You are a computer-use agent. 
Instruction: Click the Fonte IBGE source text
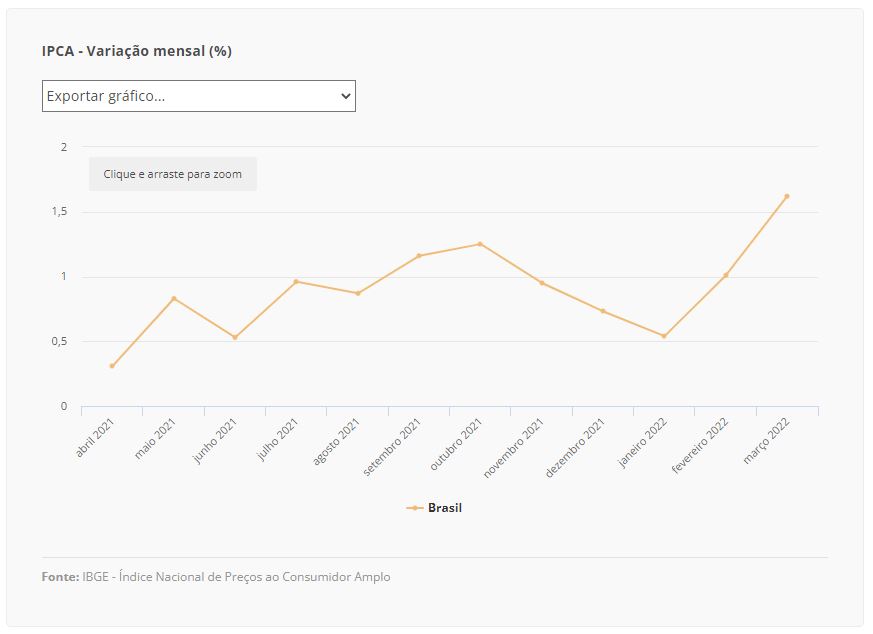point(216,577)
